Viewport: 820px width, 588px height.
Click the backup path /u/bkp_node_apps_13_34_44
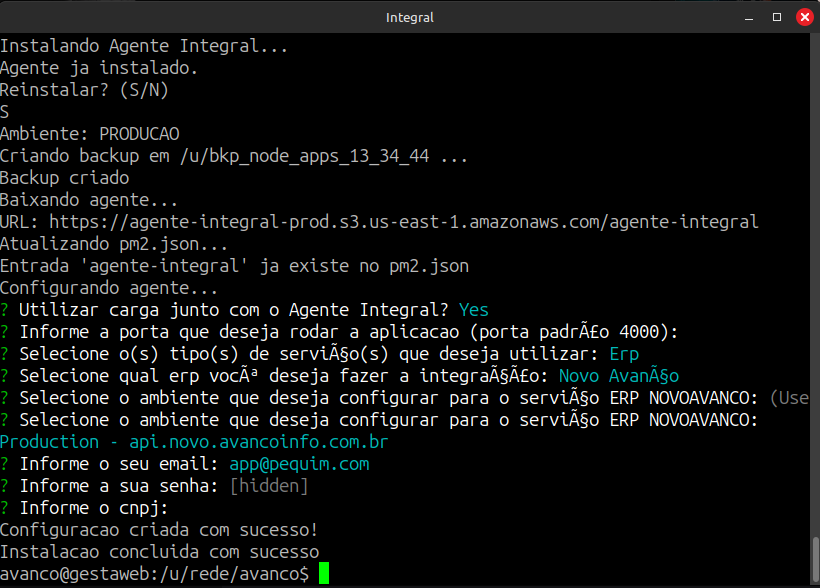(x=304, y=156)
